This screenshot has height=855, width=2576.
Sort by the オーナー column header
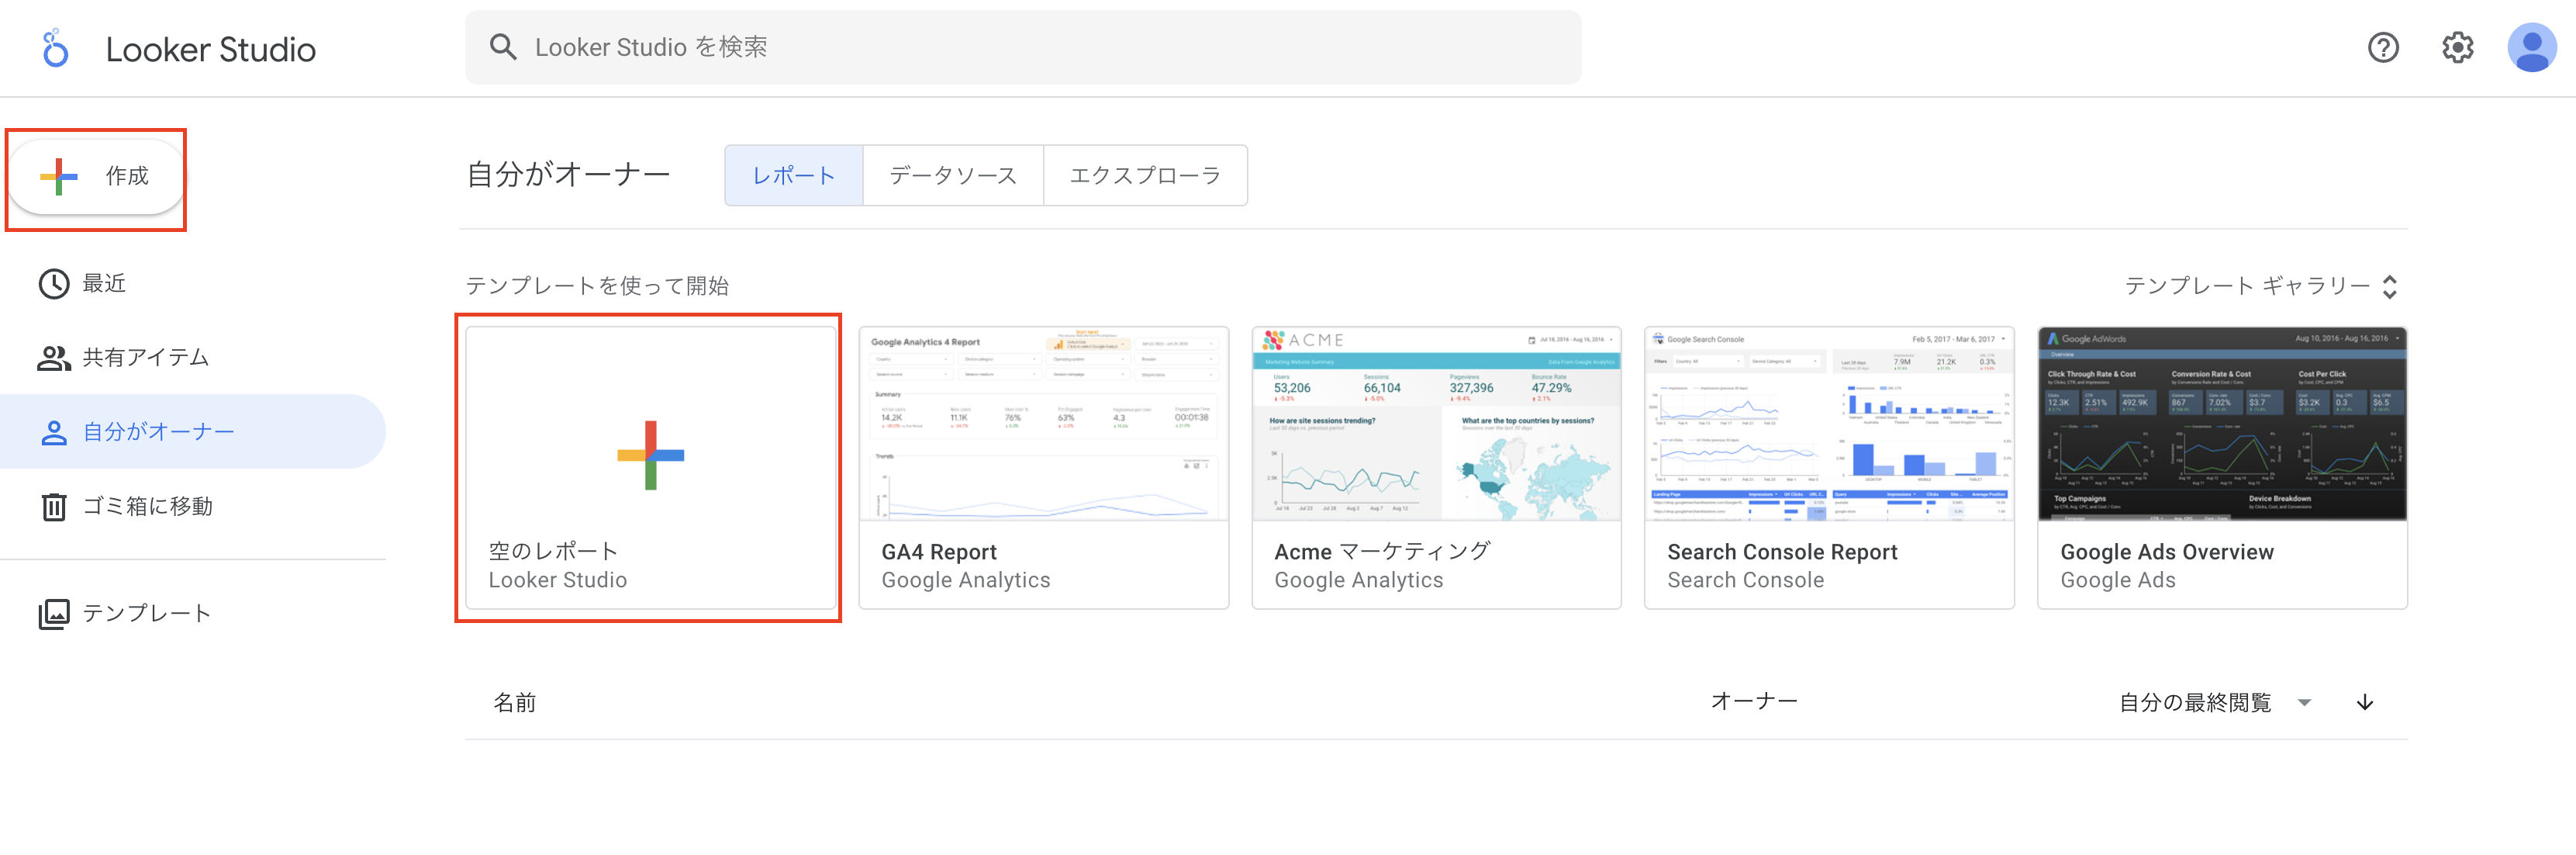(x=1753, y=702)
